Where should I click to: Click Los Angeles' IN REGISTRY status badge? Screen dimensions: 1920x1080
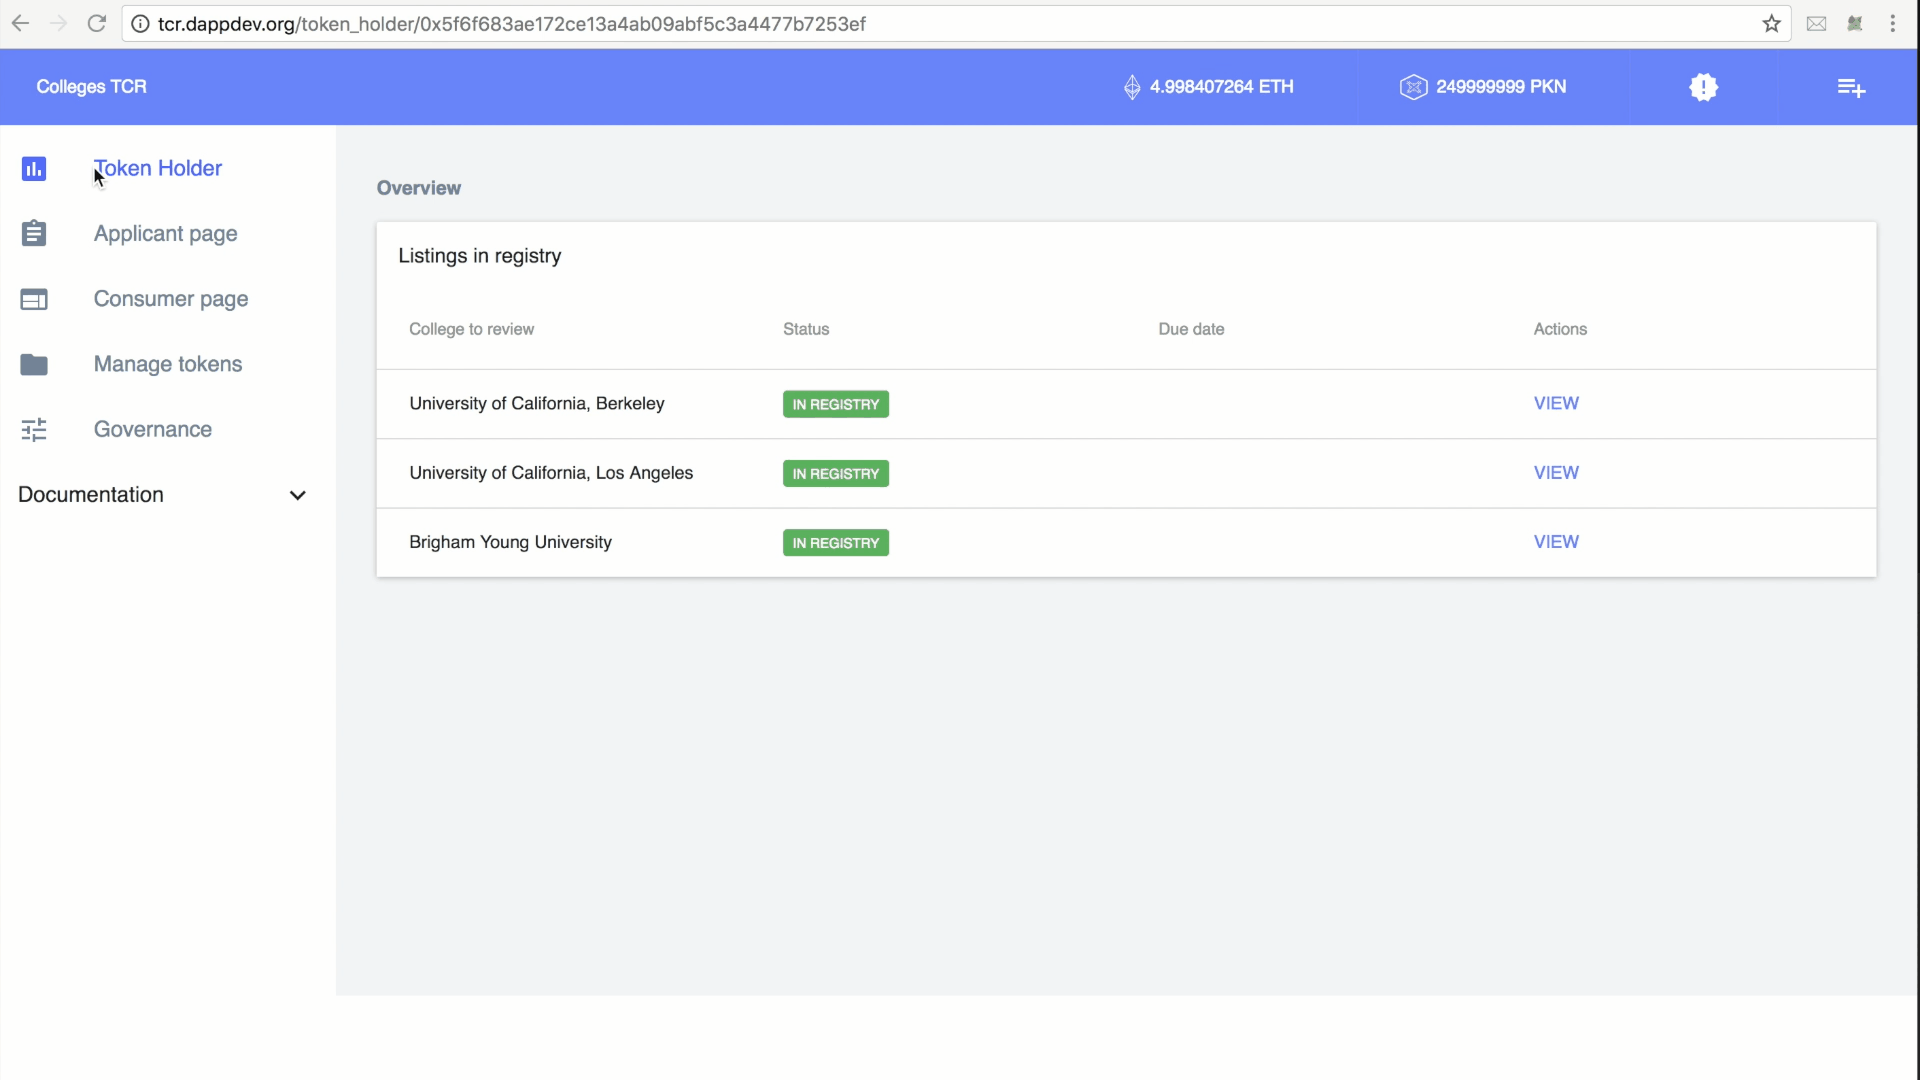836,473
